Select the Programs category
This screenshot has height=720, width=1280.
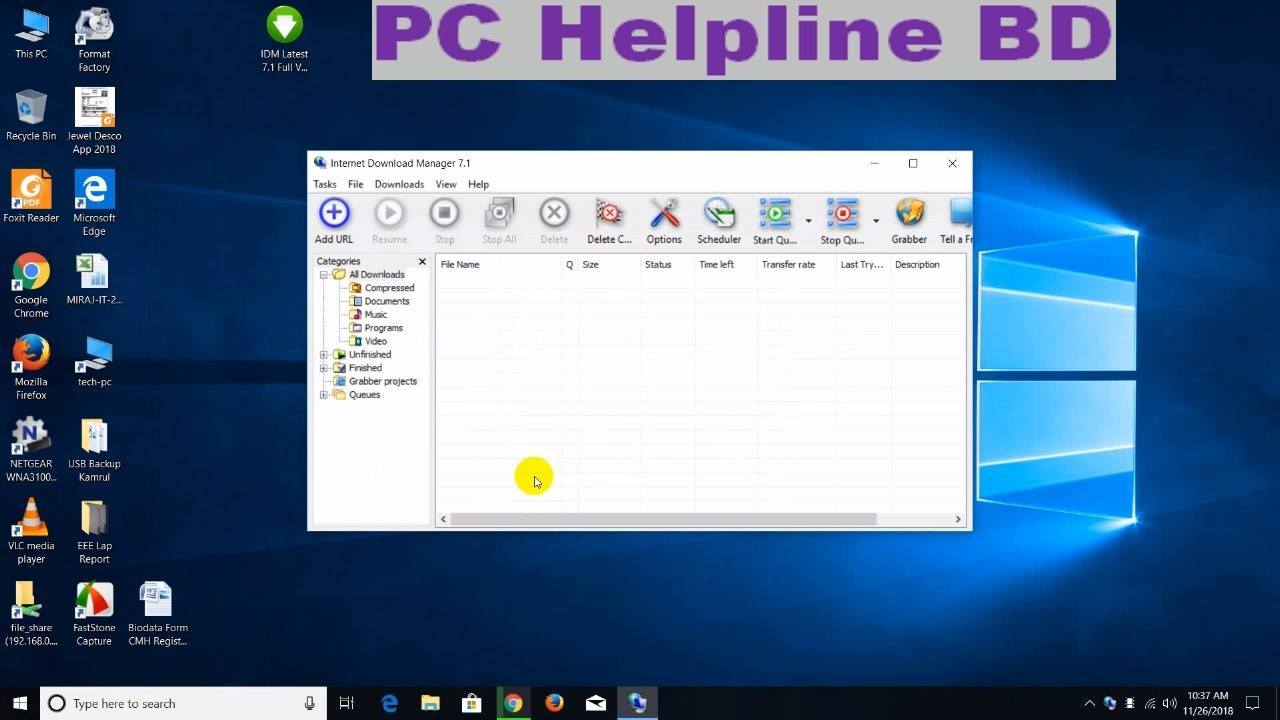384,328
